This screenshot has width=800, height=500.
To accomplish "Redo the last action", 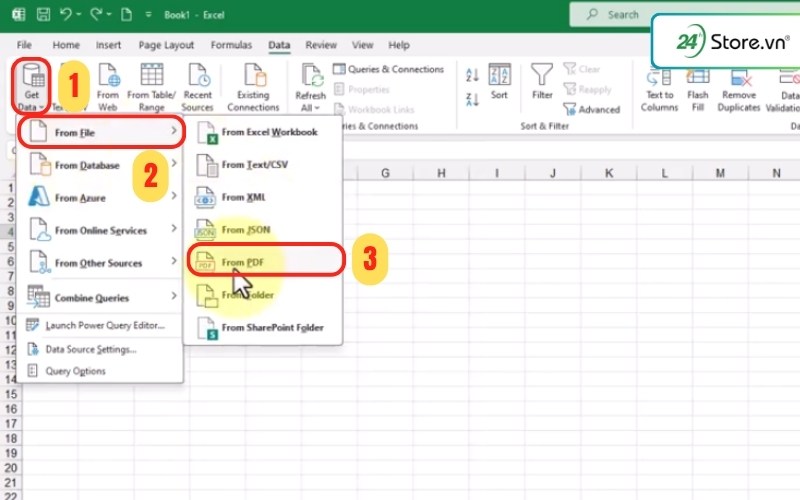I will (96, 14).
